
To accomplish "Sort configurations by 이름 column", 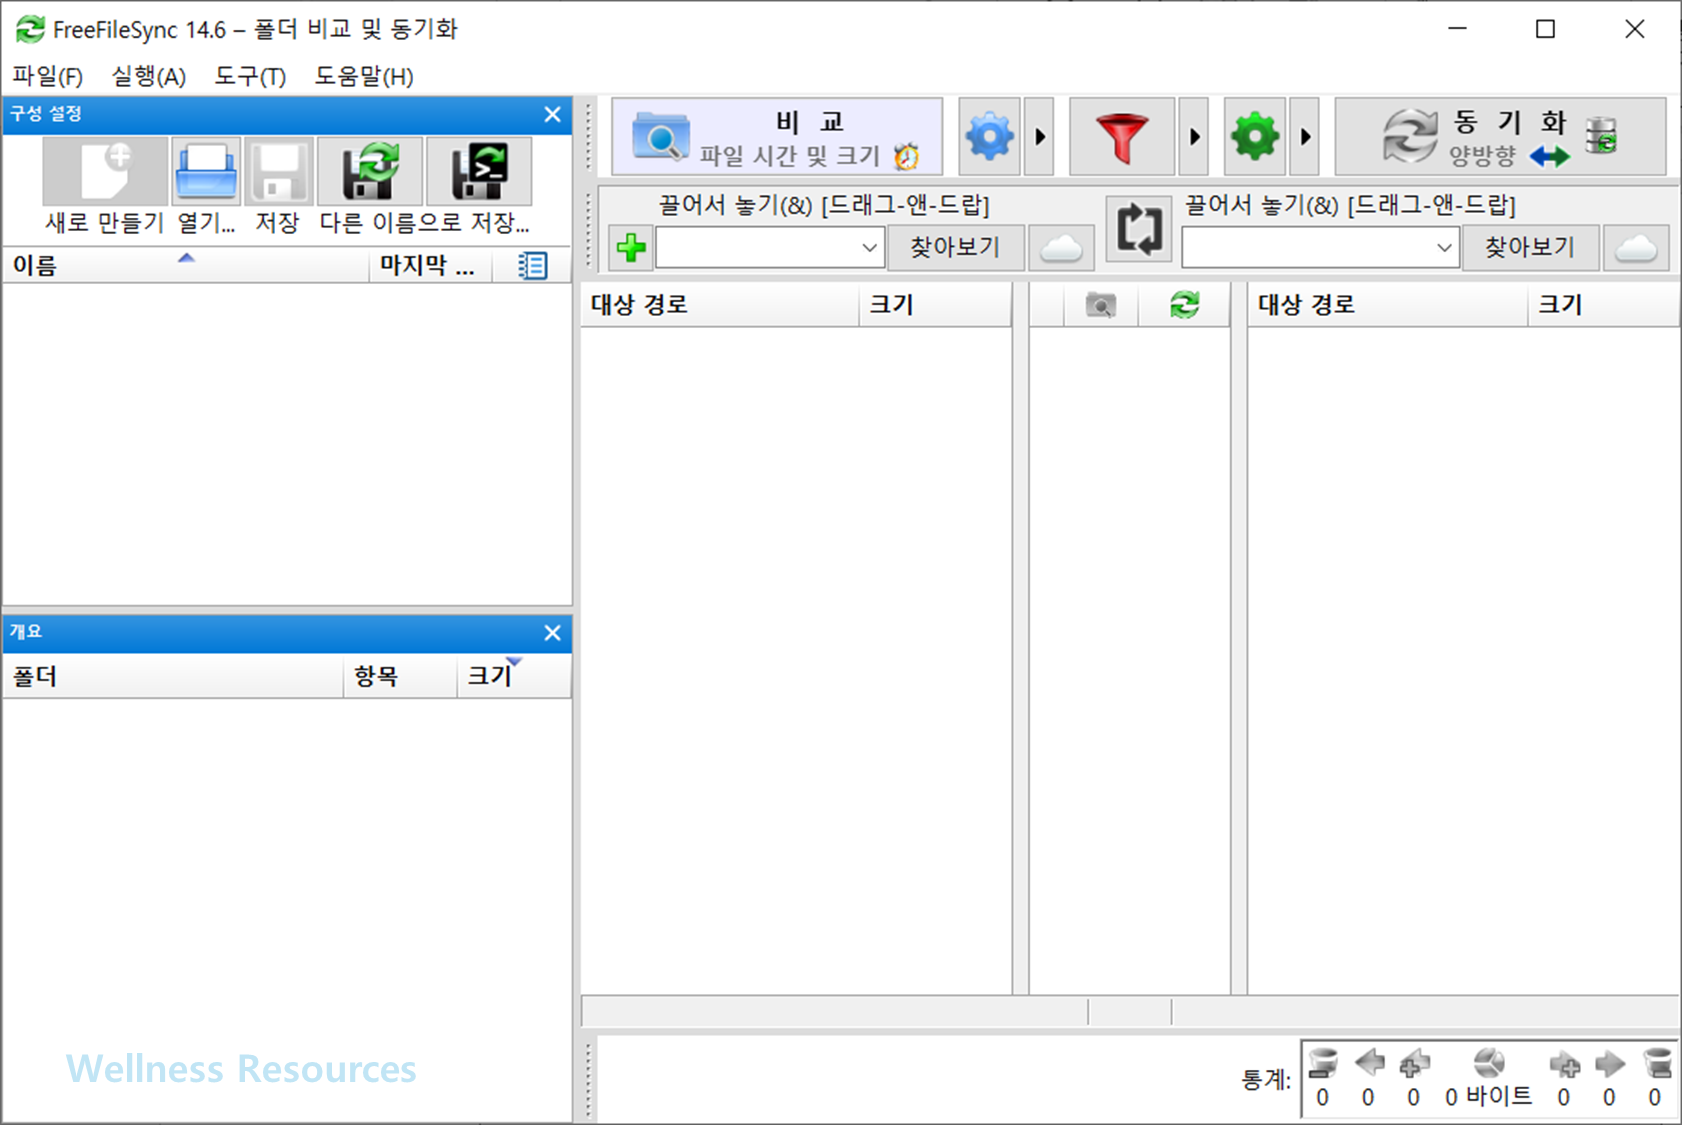I will [x=186, y=266].
